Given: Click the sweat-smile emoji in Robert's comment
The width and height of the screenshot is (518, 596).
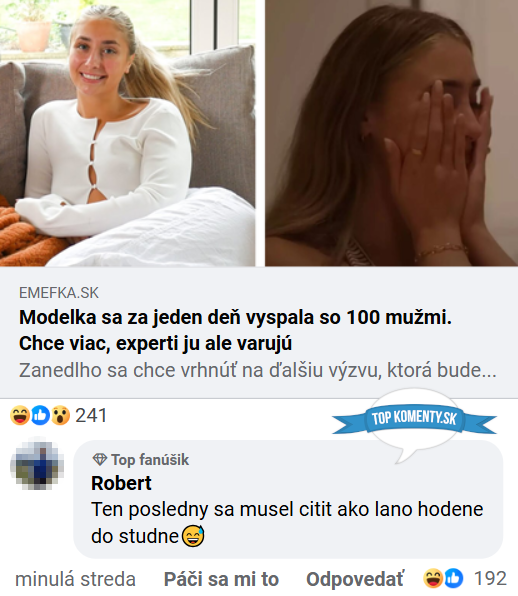Looking at the screenshot, I should 193,536.
